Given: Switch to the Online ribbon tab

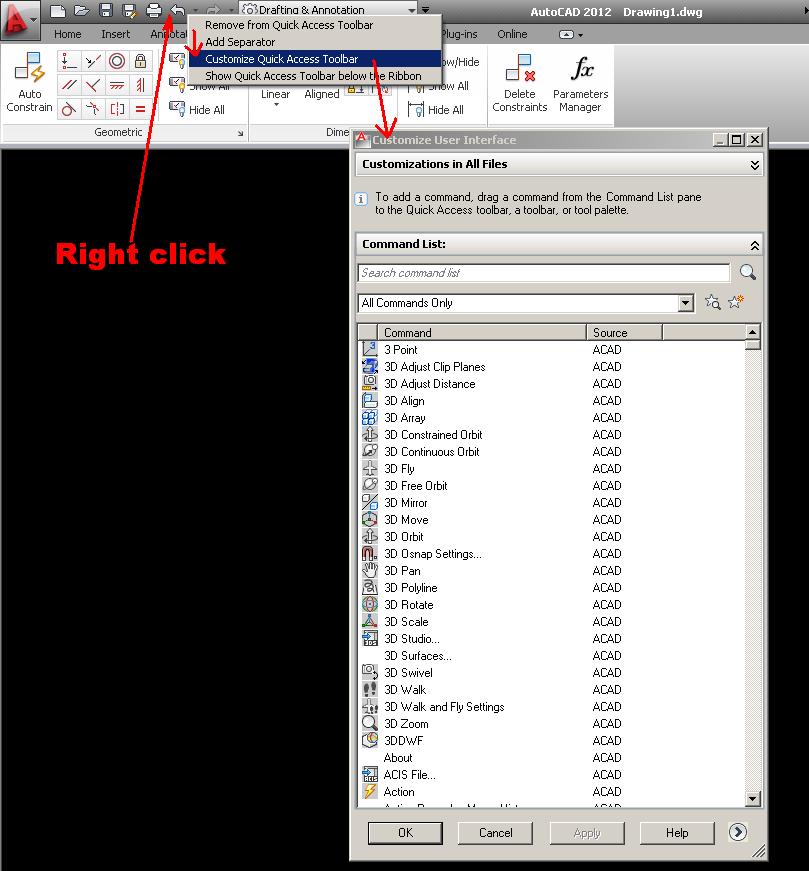Looking at the screenshot, I should [x=512, y=34].
